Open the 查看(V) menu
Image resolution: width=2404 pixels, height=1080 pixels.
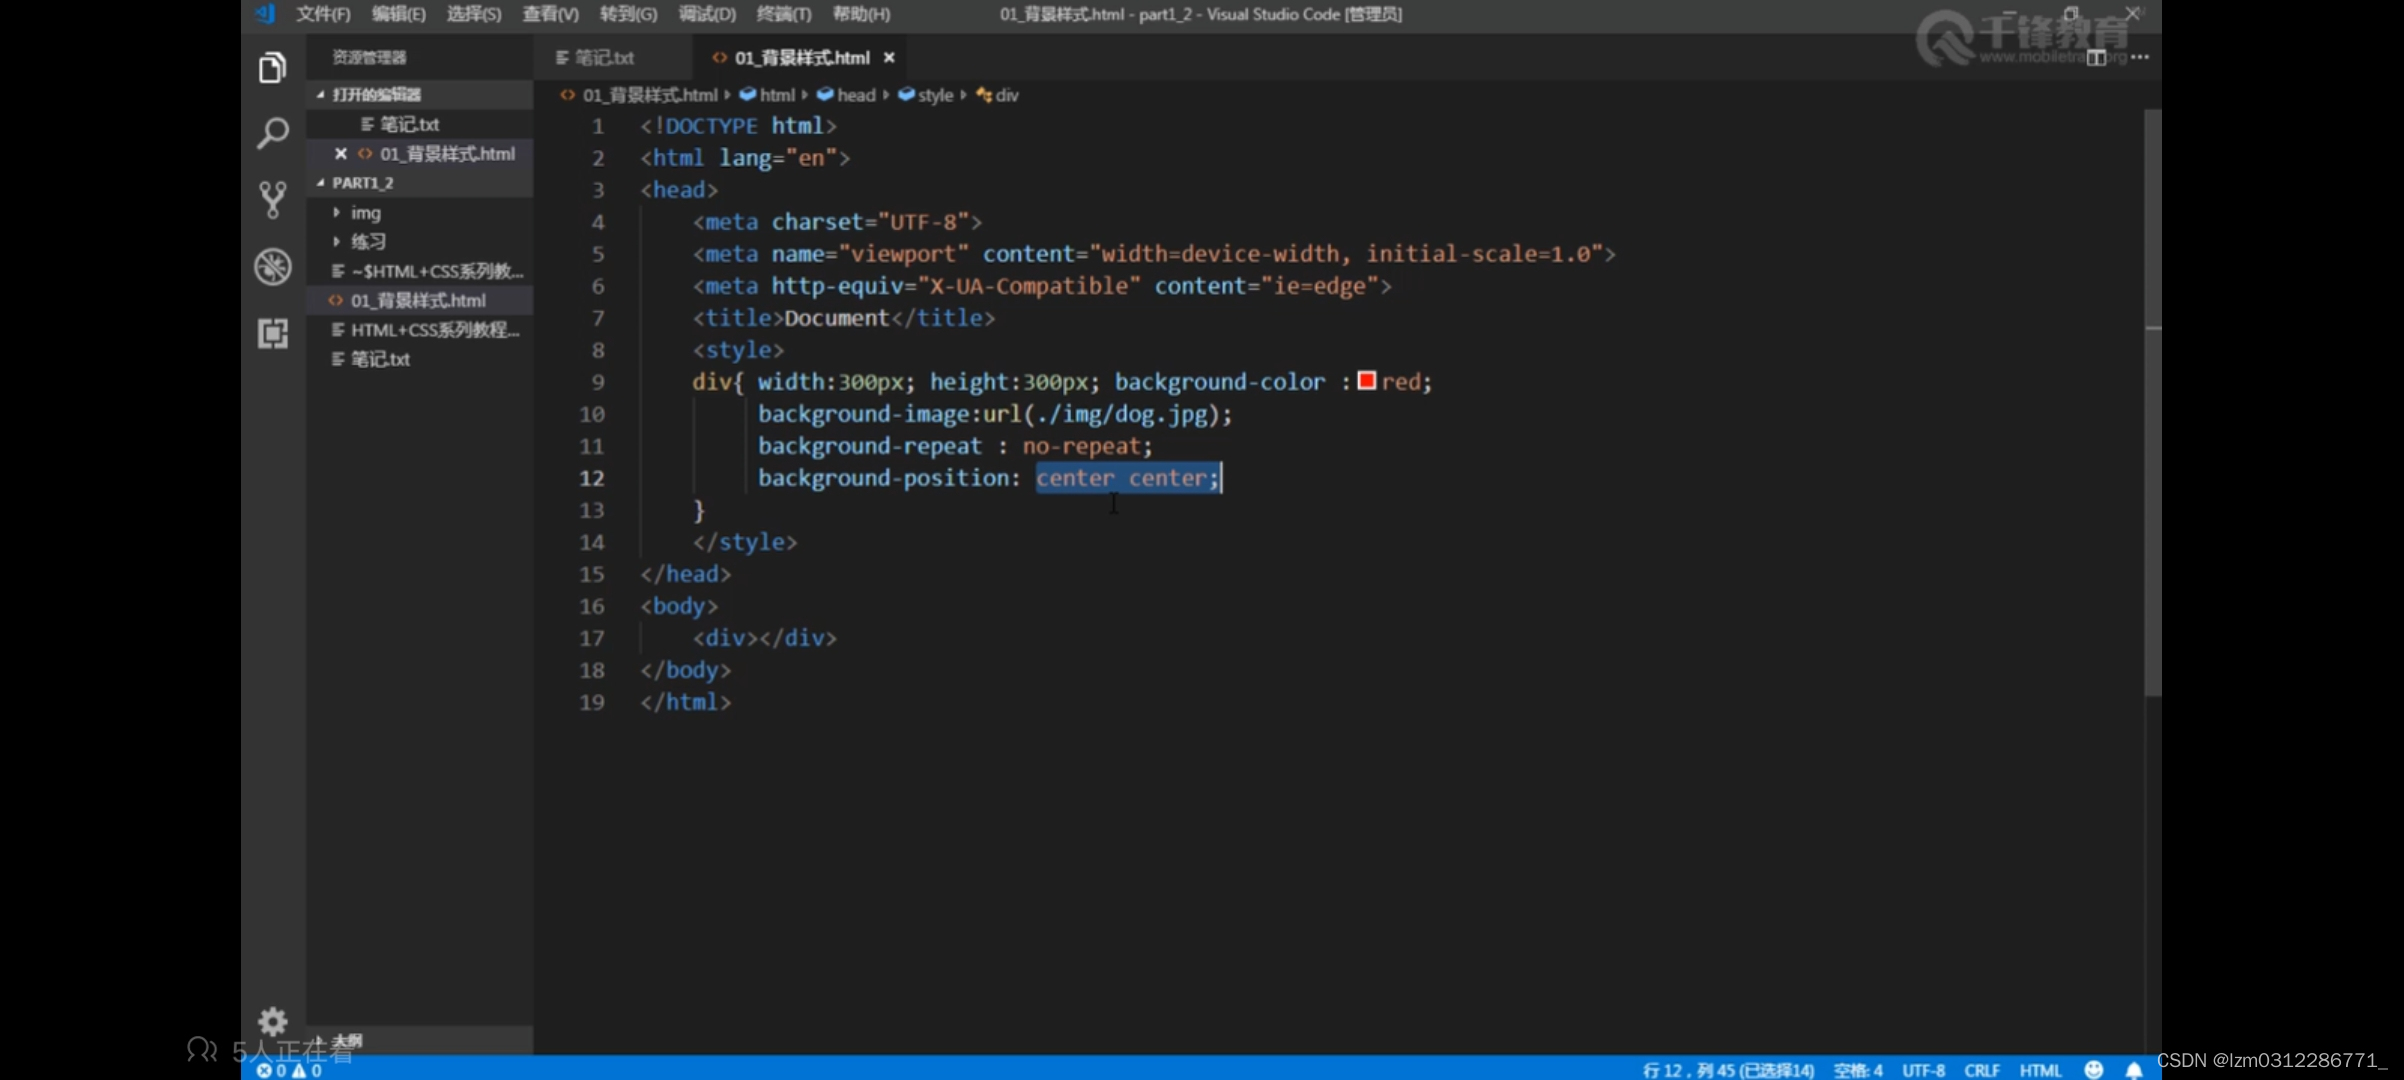tap(550, 14)
